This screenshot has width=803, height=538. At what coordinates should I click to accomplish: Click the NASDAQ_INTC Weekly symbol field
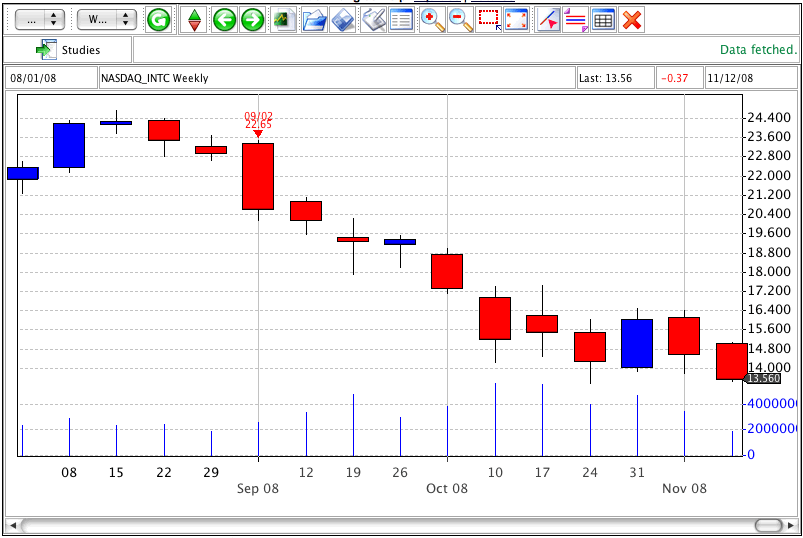point(336,78)
